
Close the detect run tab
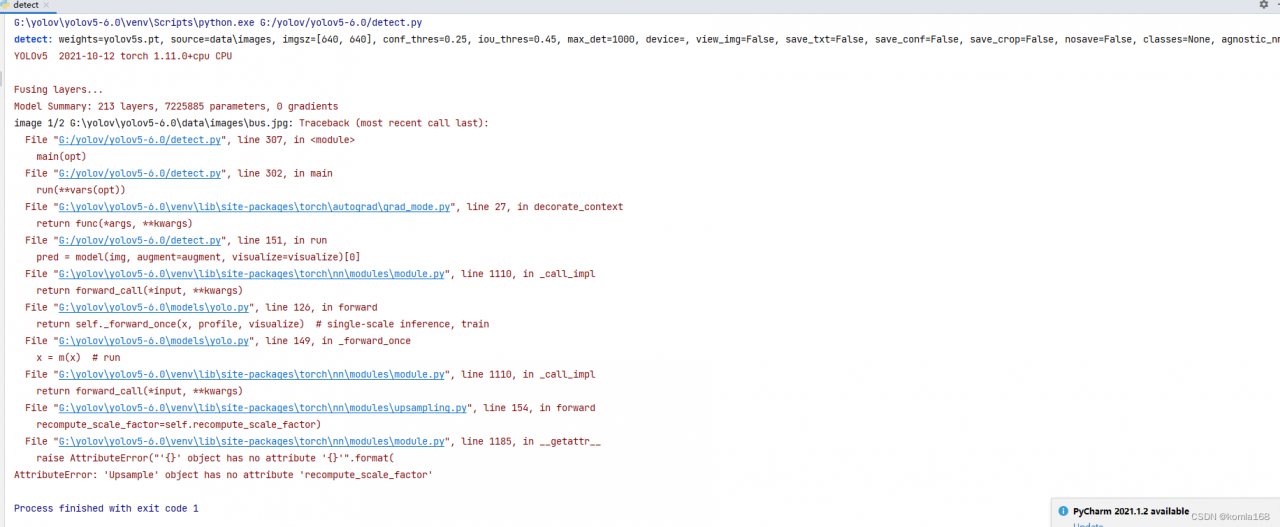tap(47, 5)
